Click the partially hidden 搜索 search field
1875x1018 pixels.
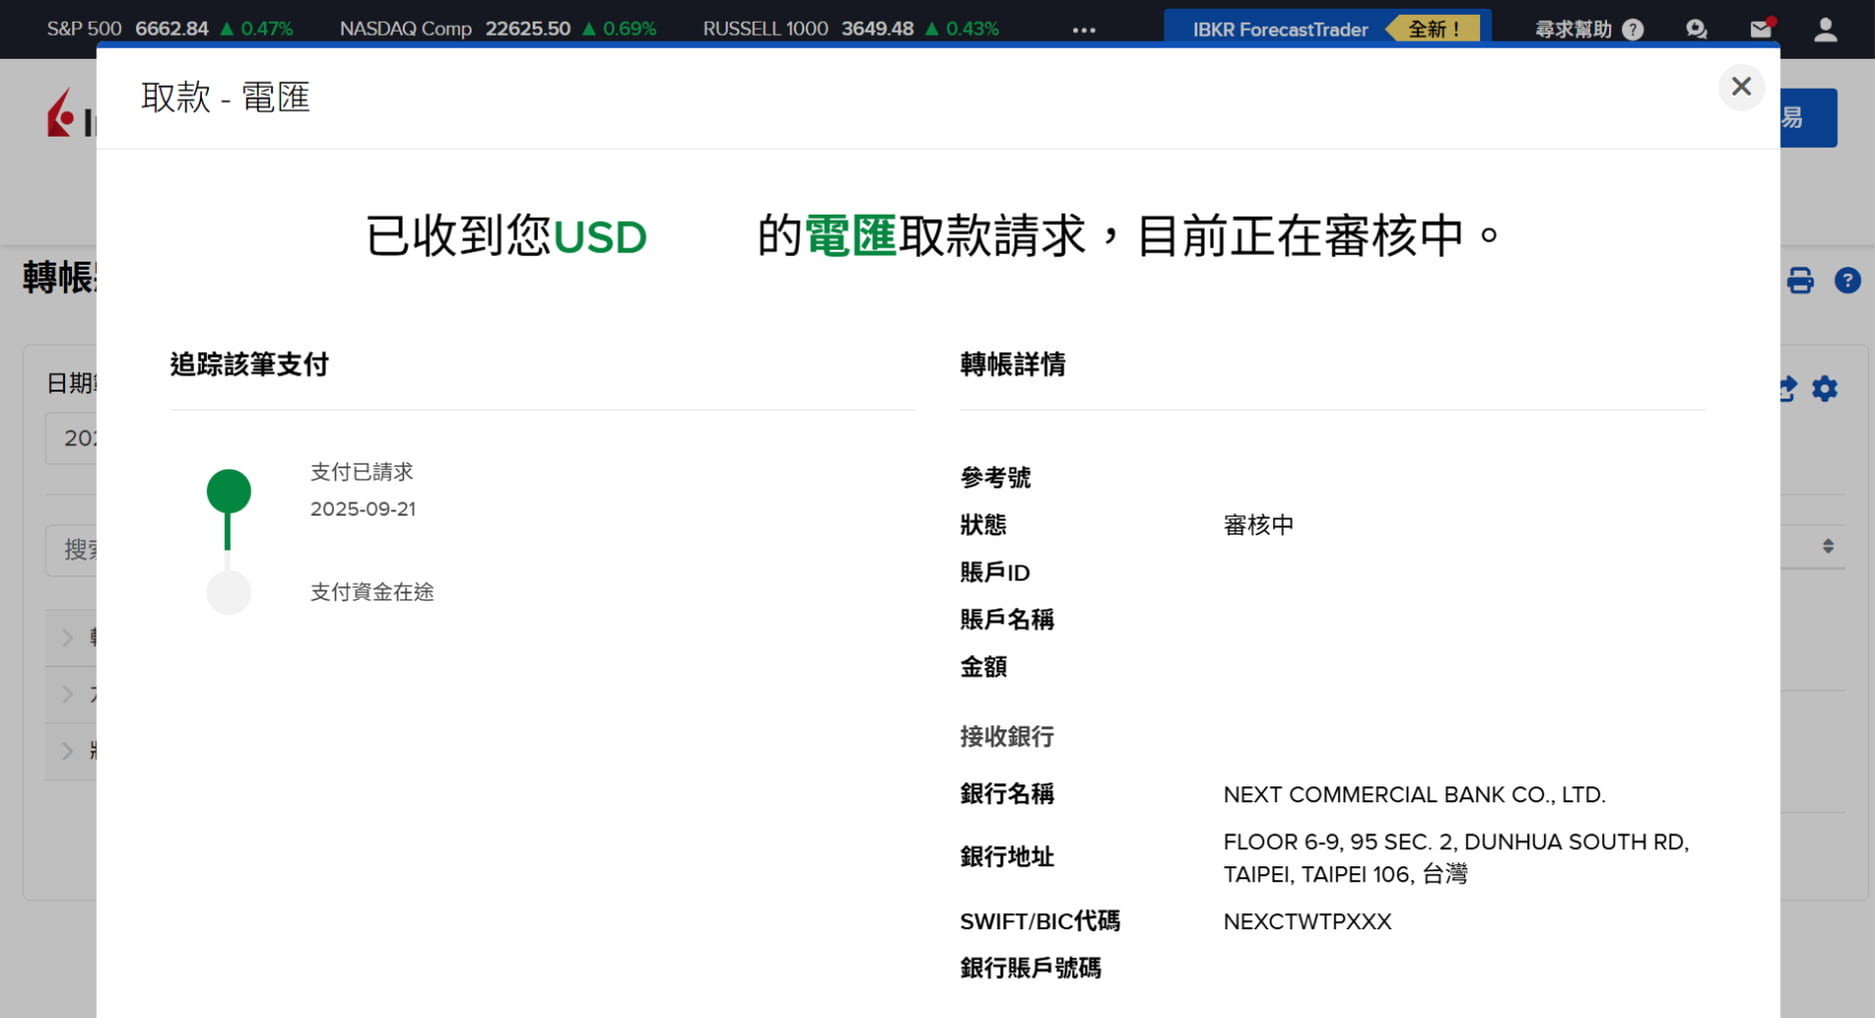72,549
